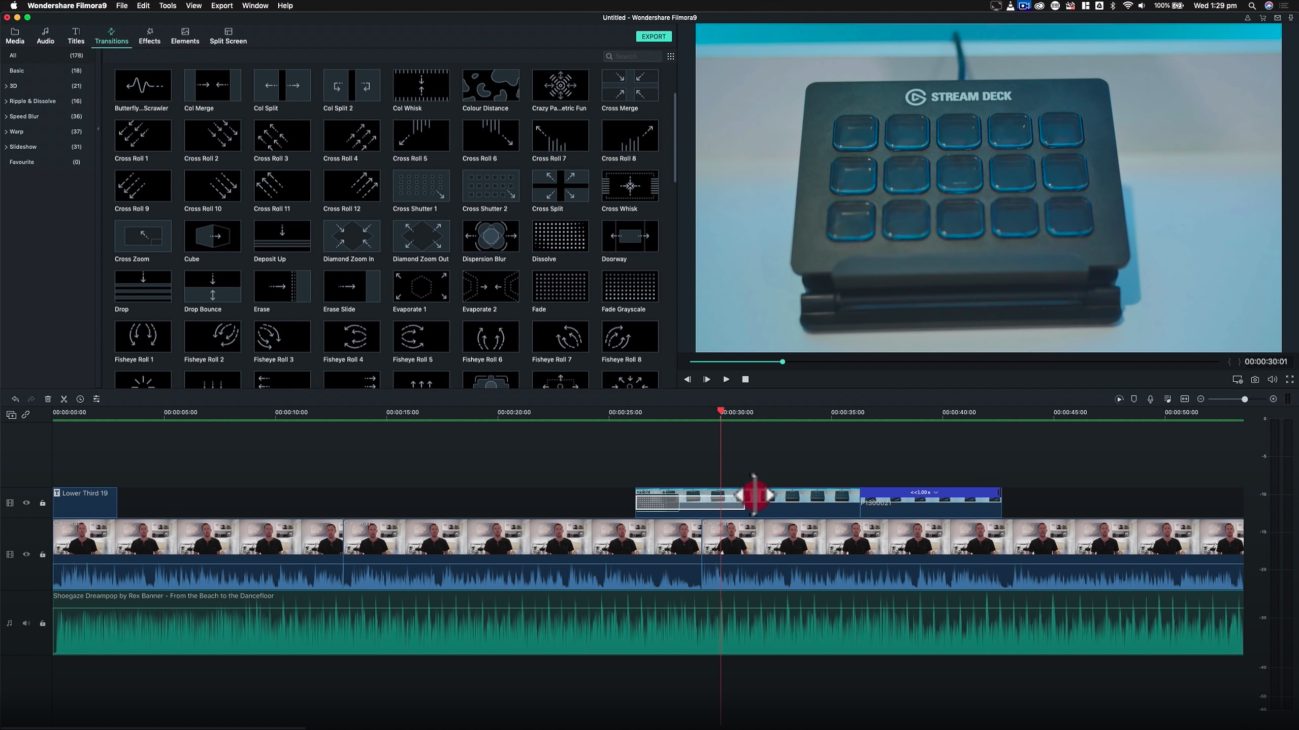Lock the main video track
This screenshot has width=1299, height=730.
42,554
